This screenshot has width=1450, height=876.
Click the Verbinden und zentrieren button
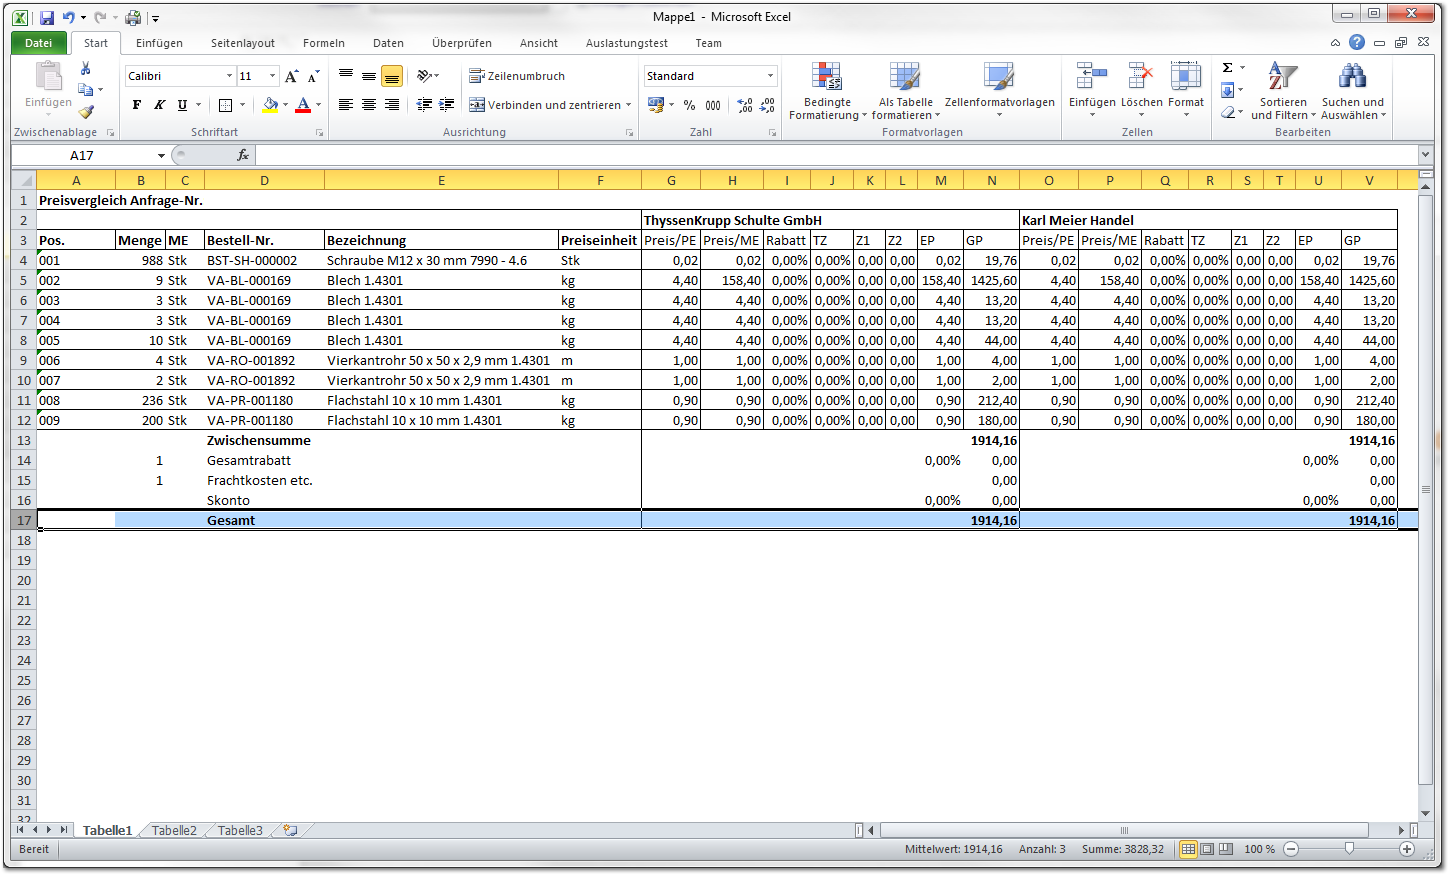(545, 105)
